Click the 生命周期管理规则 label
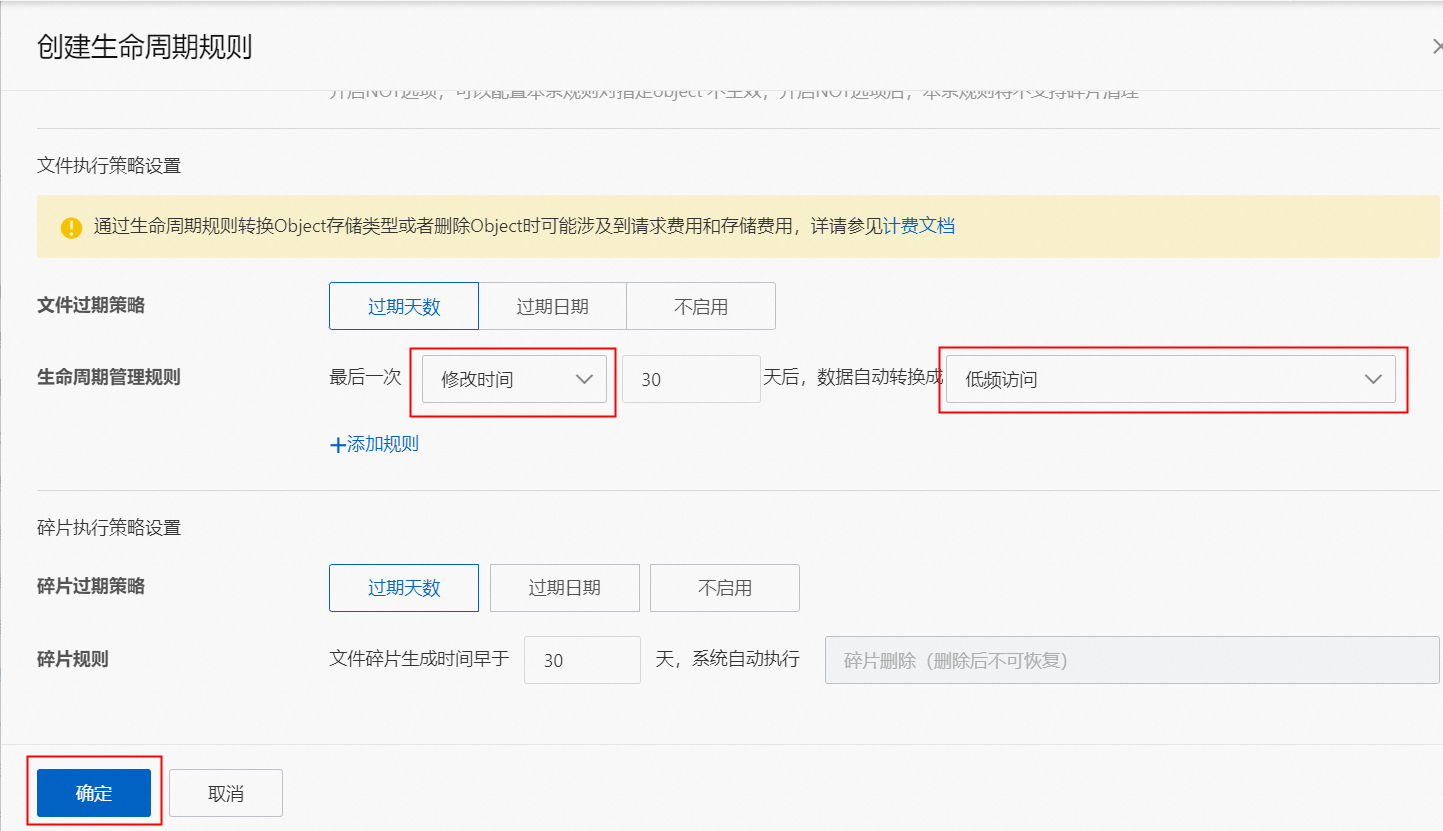1443x831 pixels. 109,378
